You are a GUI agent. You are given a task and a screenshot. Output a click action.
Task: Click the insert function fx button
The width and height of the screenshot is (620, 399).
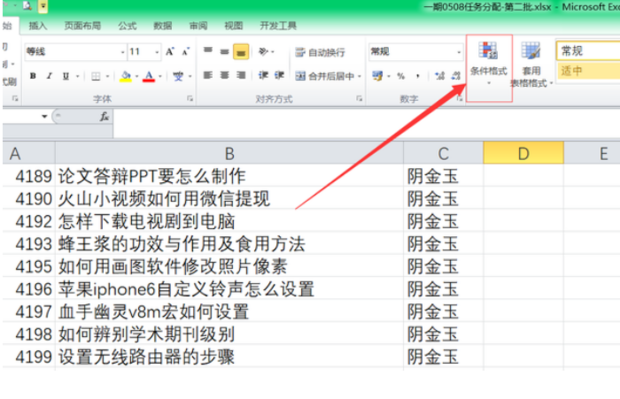click(104, 116)
